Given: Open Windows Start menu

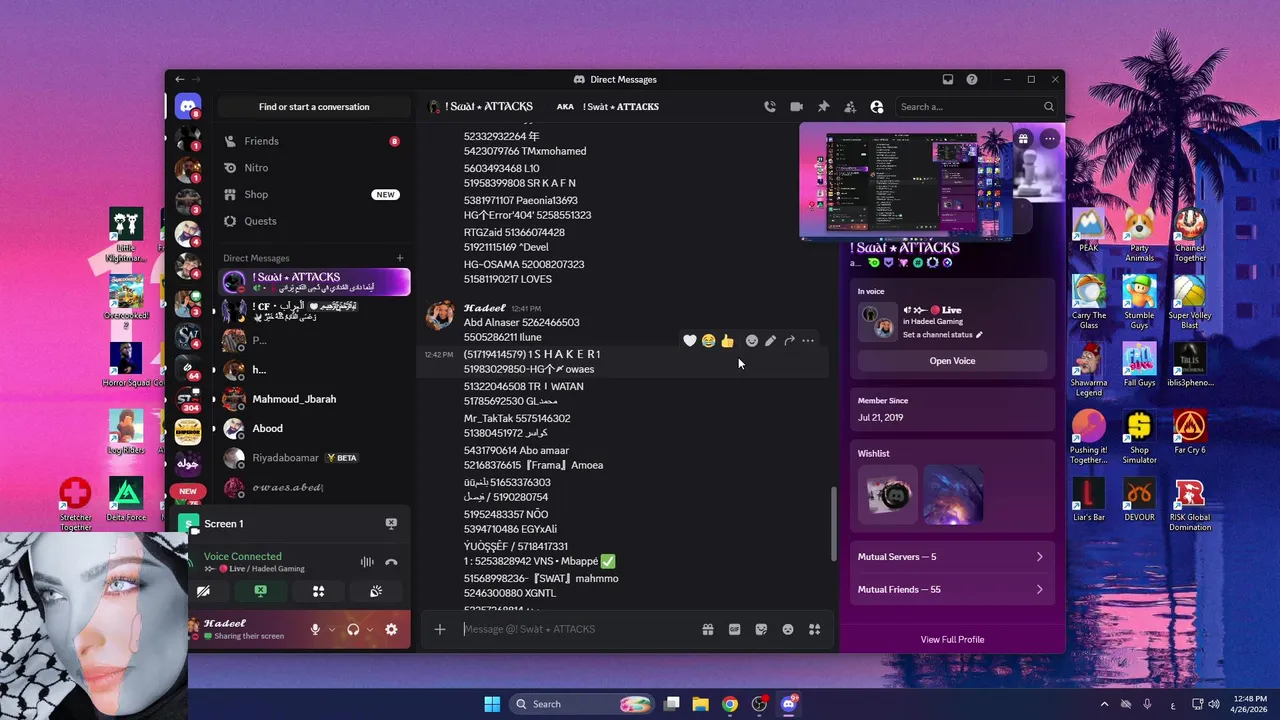Looking at the screenshot, I should point(492,704).
